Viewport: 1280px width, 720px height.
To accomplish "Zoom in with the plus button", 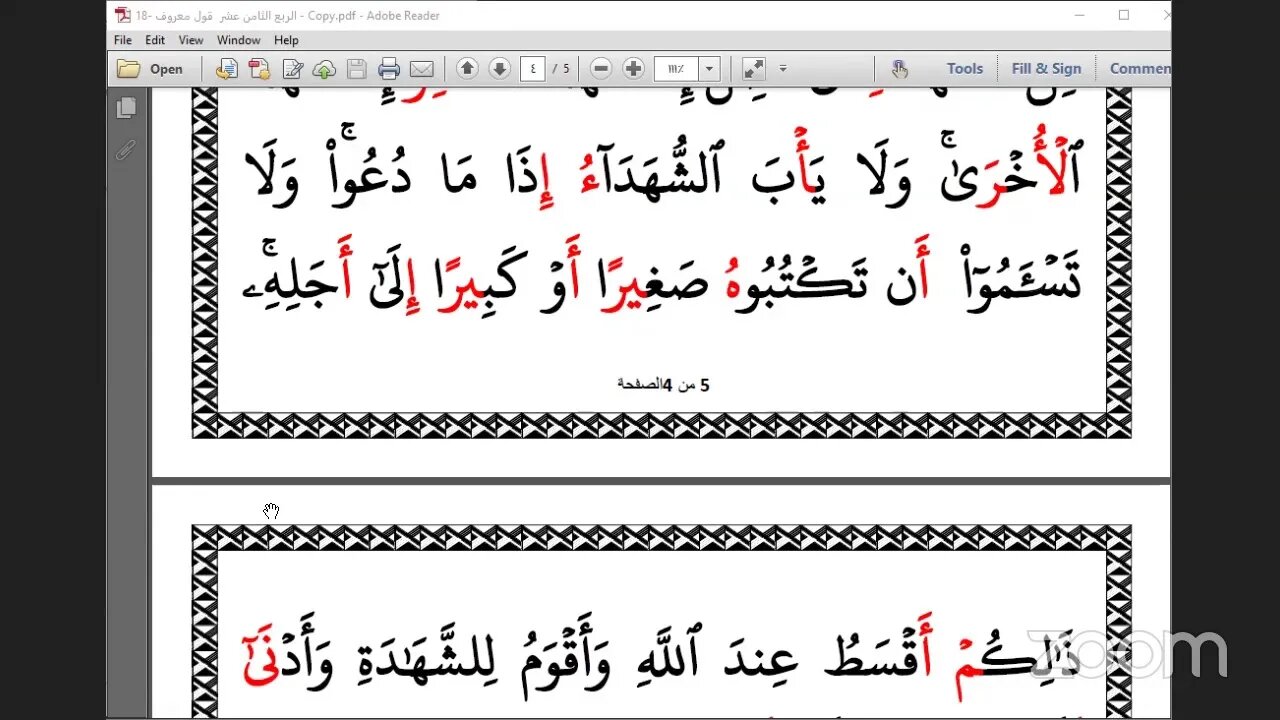I will coord(633,69).
